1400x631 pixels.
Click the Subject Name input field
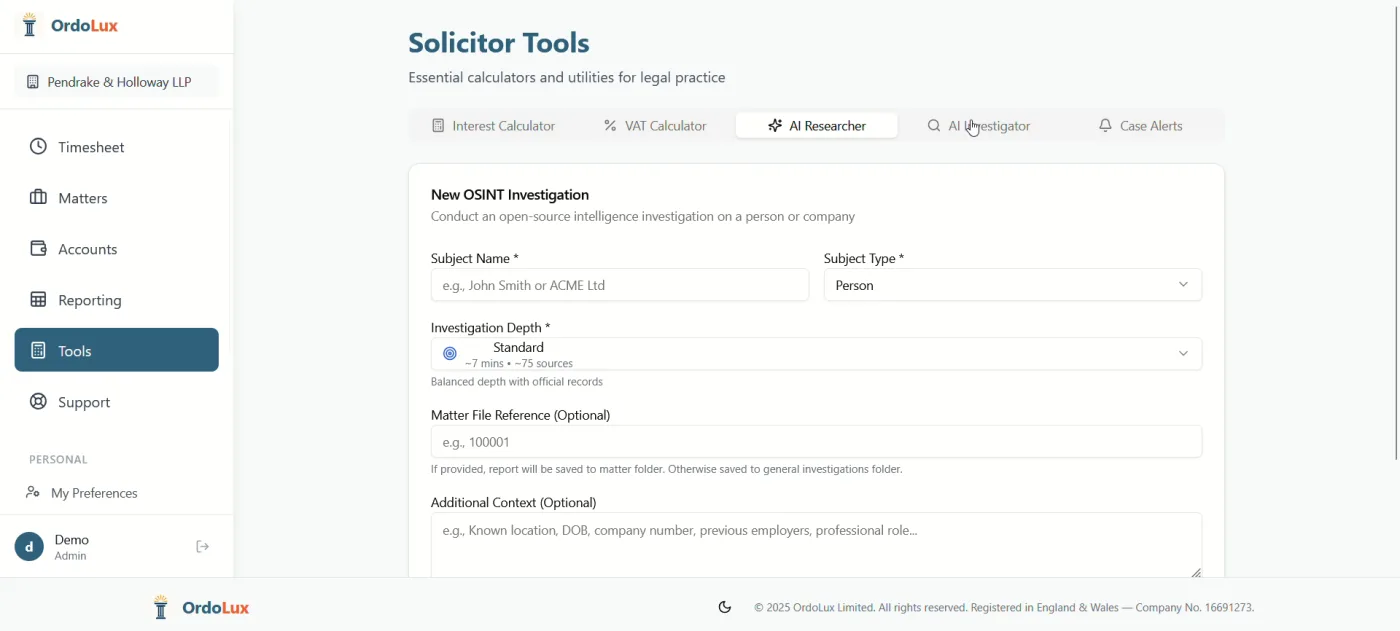[619, 284]
